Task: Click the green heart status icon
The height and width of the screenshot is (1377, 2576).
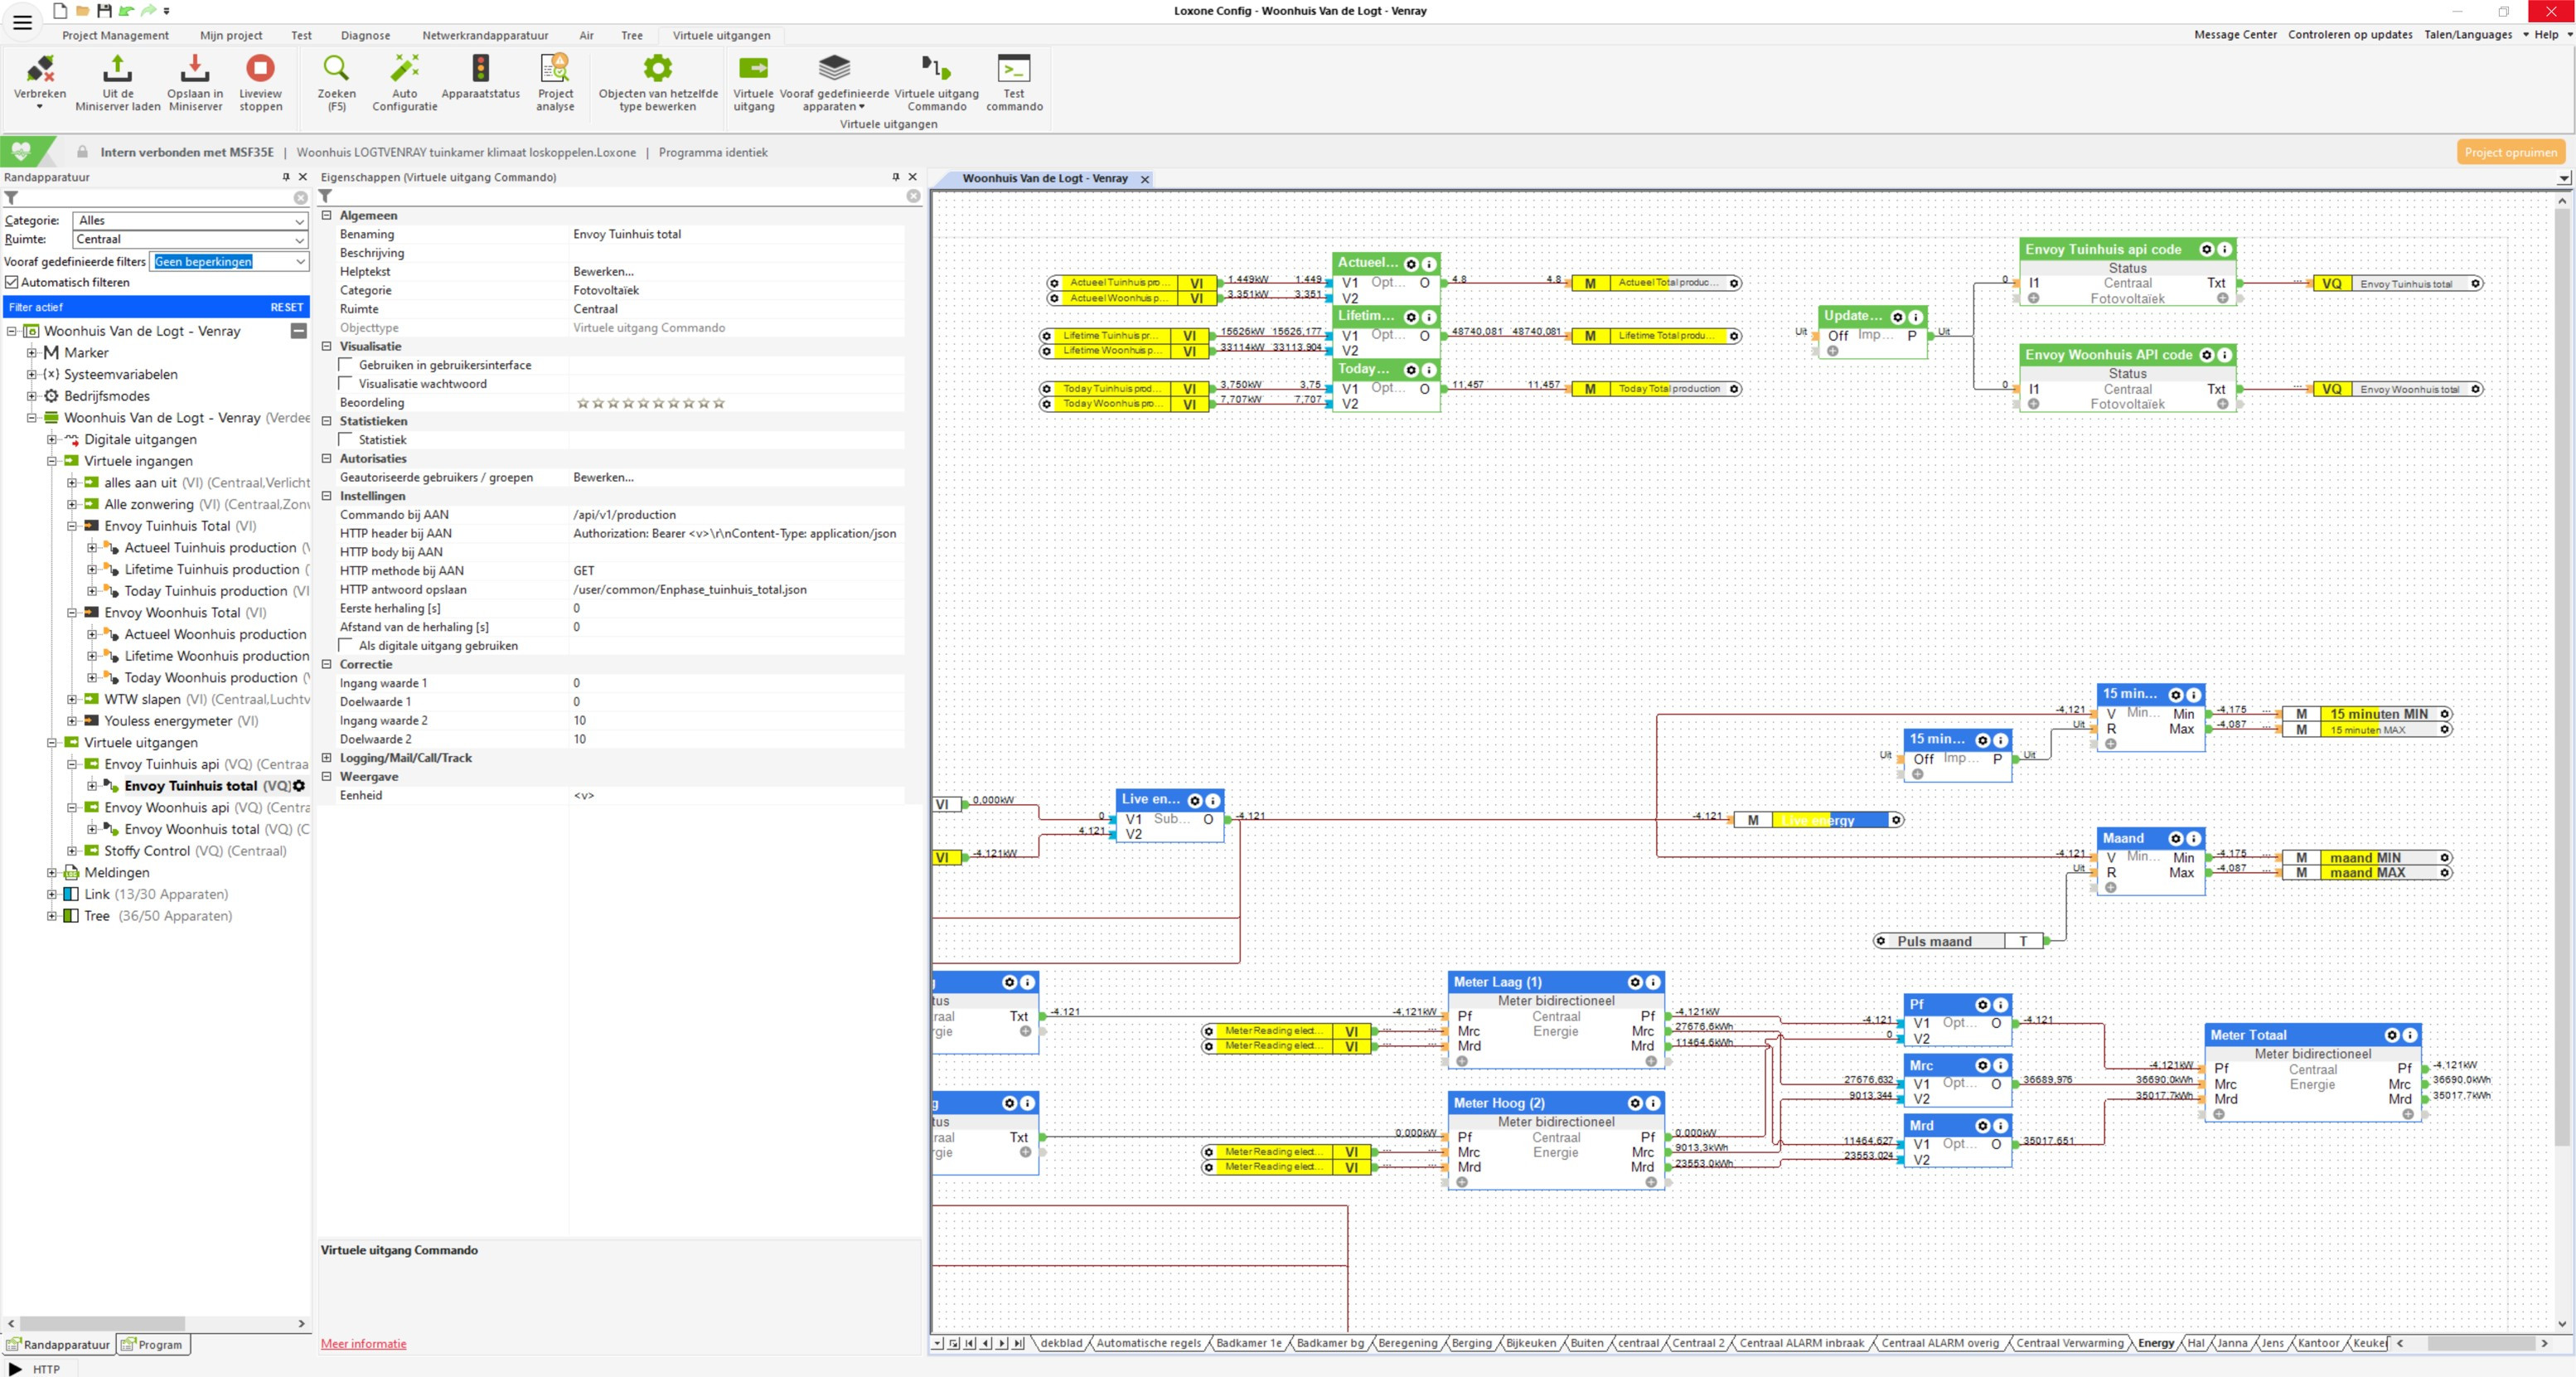Action: tap(21, 152)
